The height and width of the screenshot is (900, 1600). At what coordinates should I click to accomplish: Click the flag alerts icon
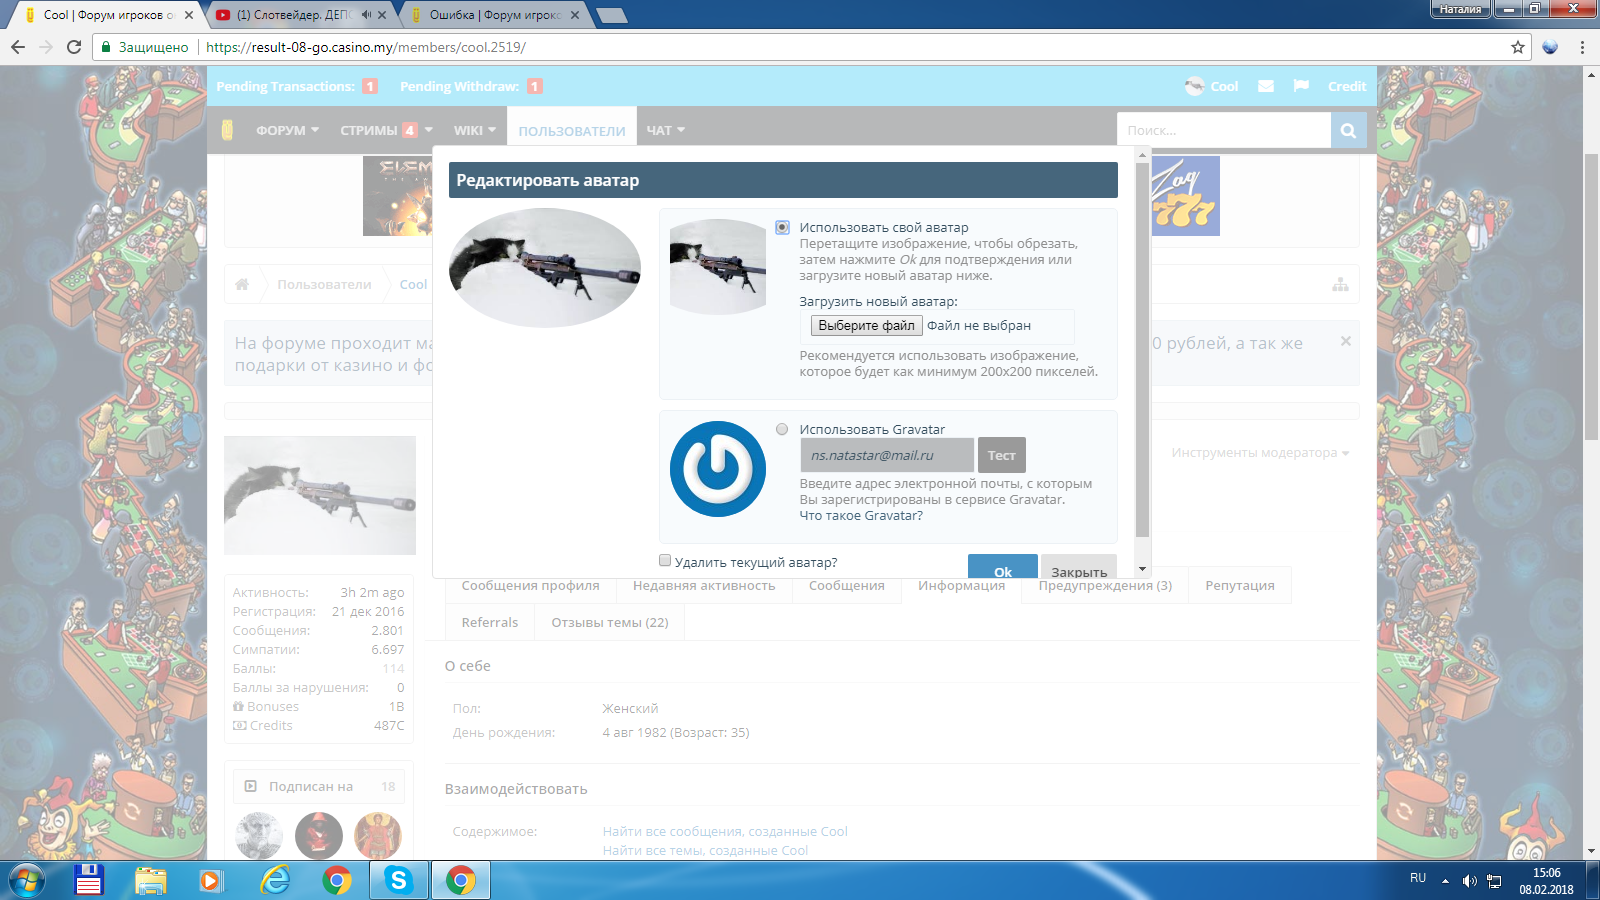[x=1301, y=86]
